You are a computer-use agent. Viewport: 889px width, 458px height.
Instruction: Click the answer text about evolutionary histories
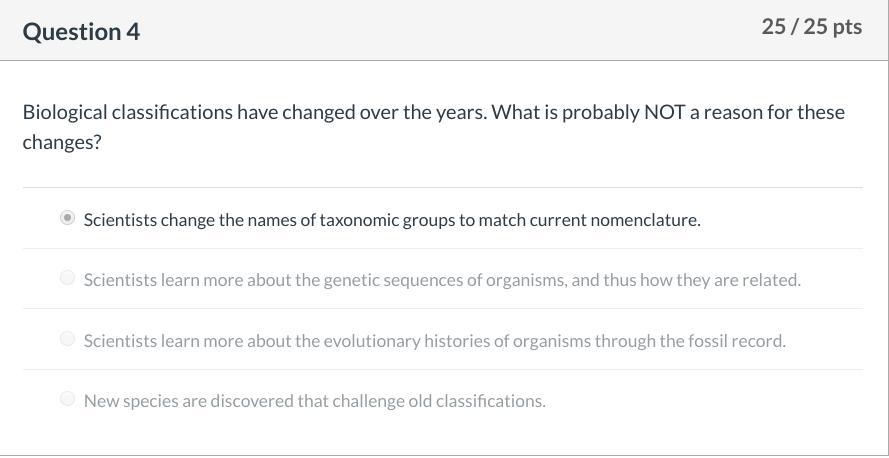click(434, 341)
